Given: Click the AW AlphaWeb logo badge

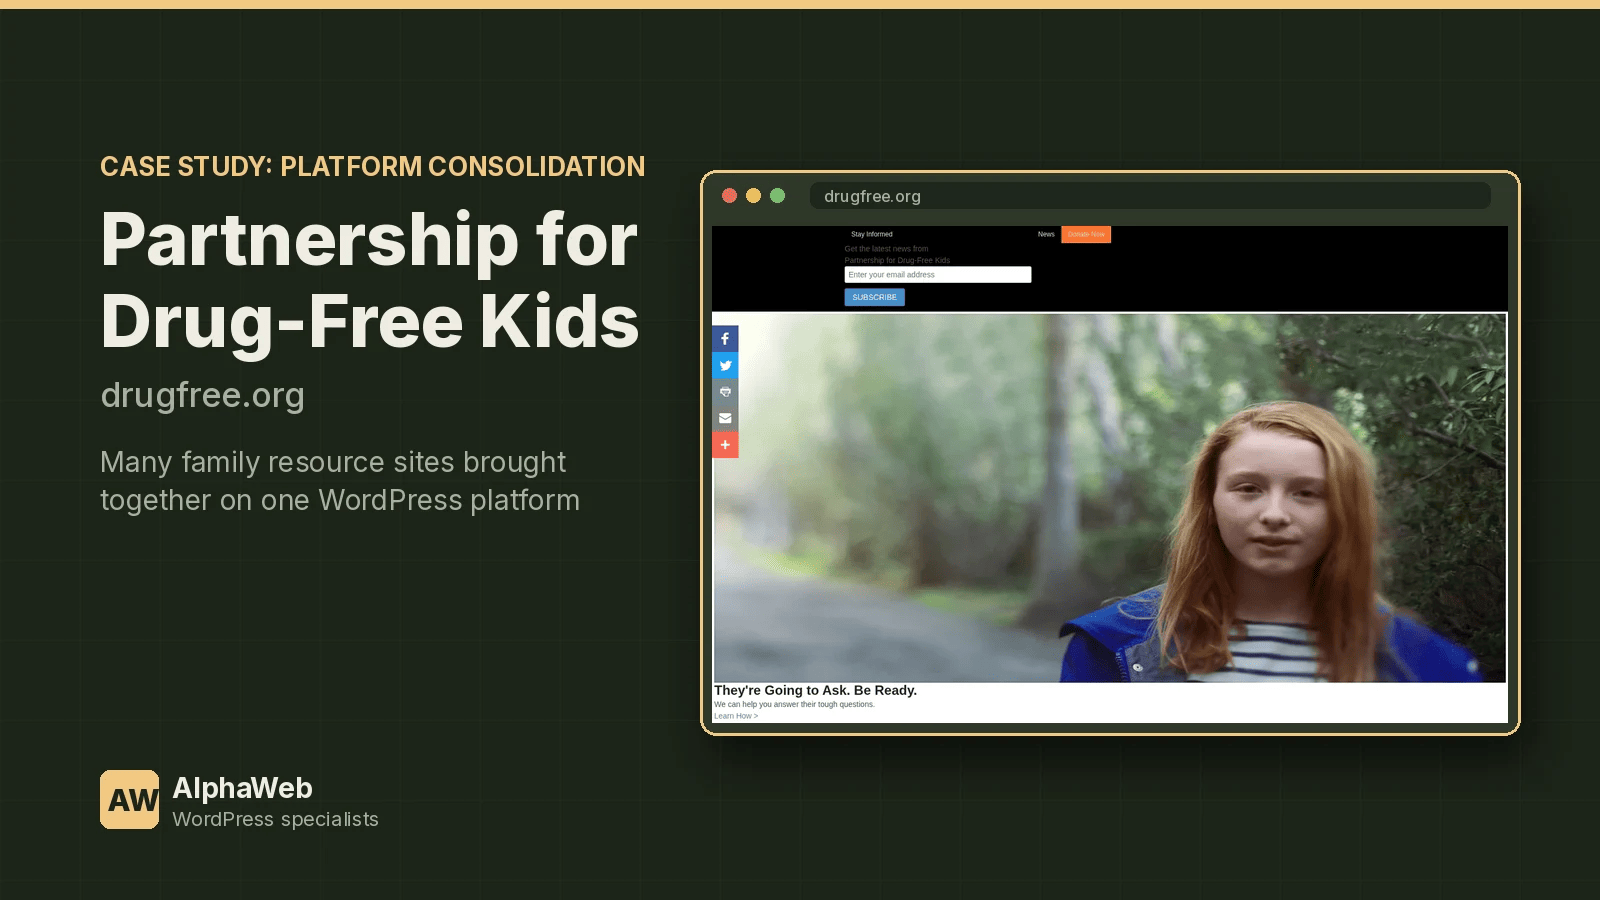Looking at the screenshot, I should [129, 799].
